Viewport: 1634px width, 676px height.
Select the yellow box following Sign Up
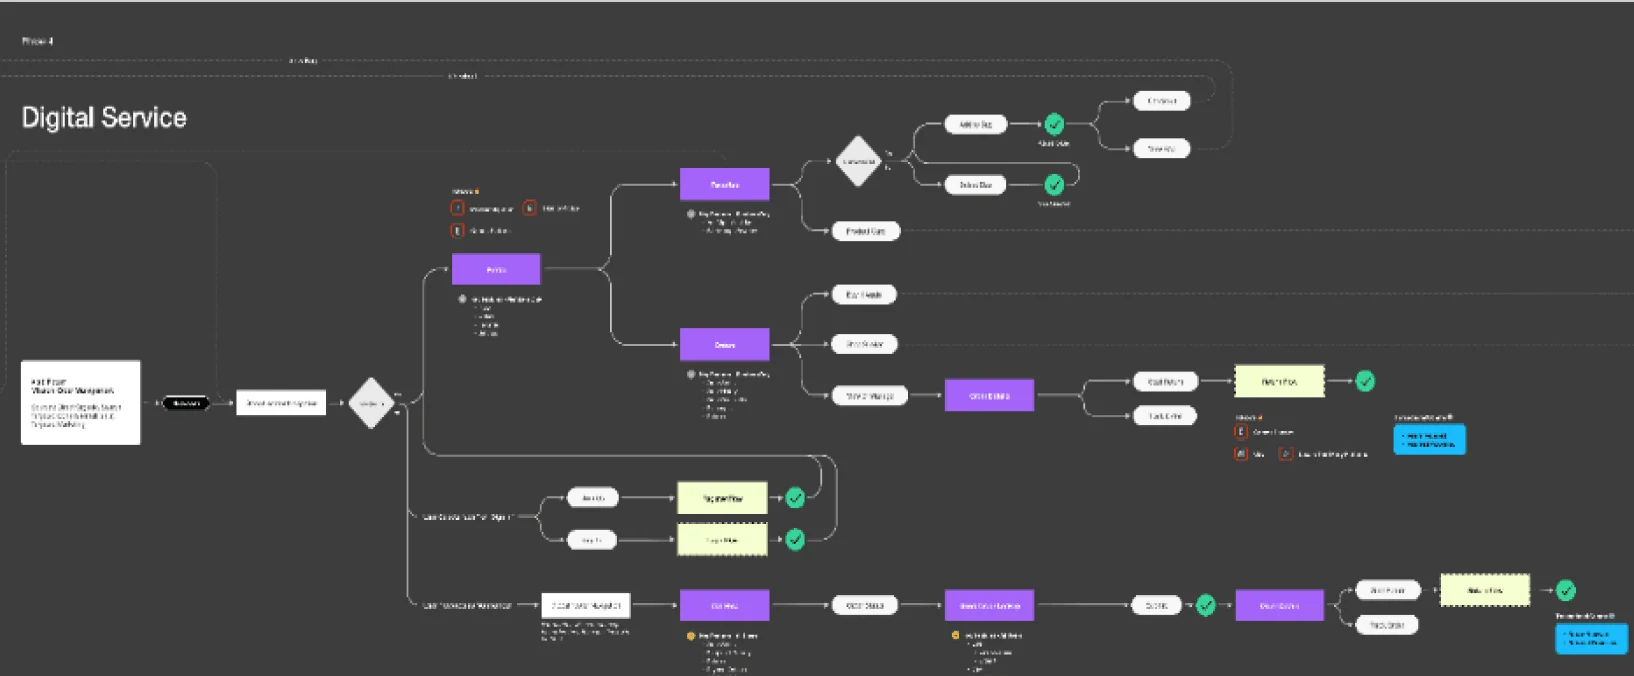722,498
